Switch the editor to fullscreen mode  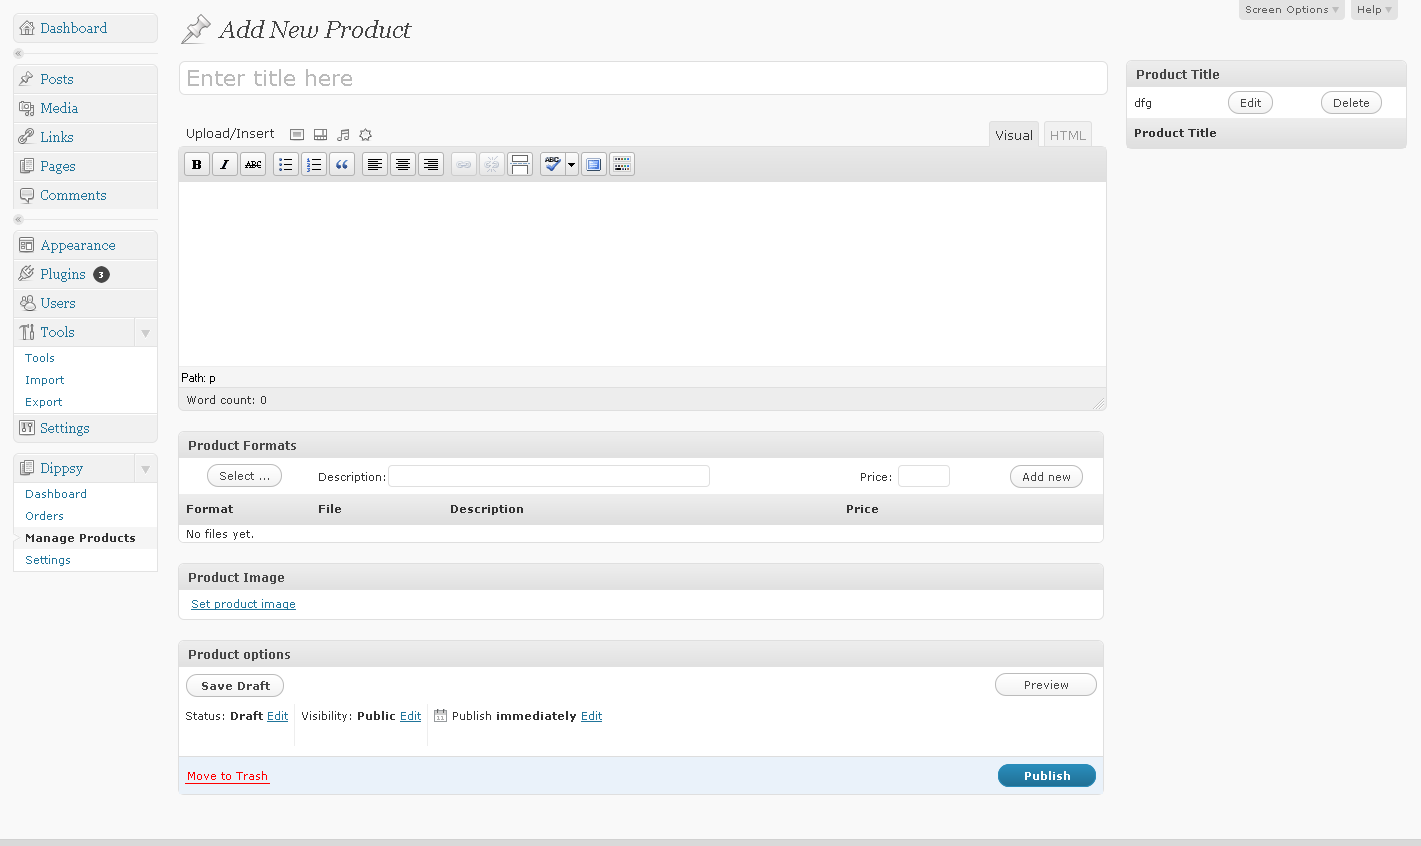(x=594, y=165)
